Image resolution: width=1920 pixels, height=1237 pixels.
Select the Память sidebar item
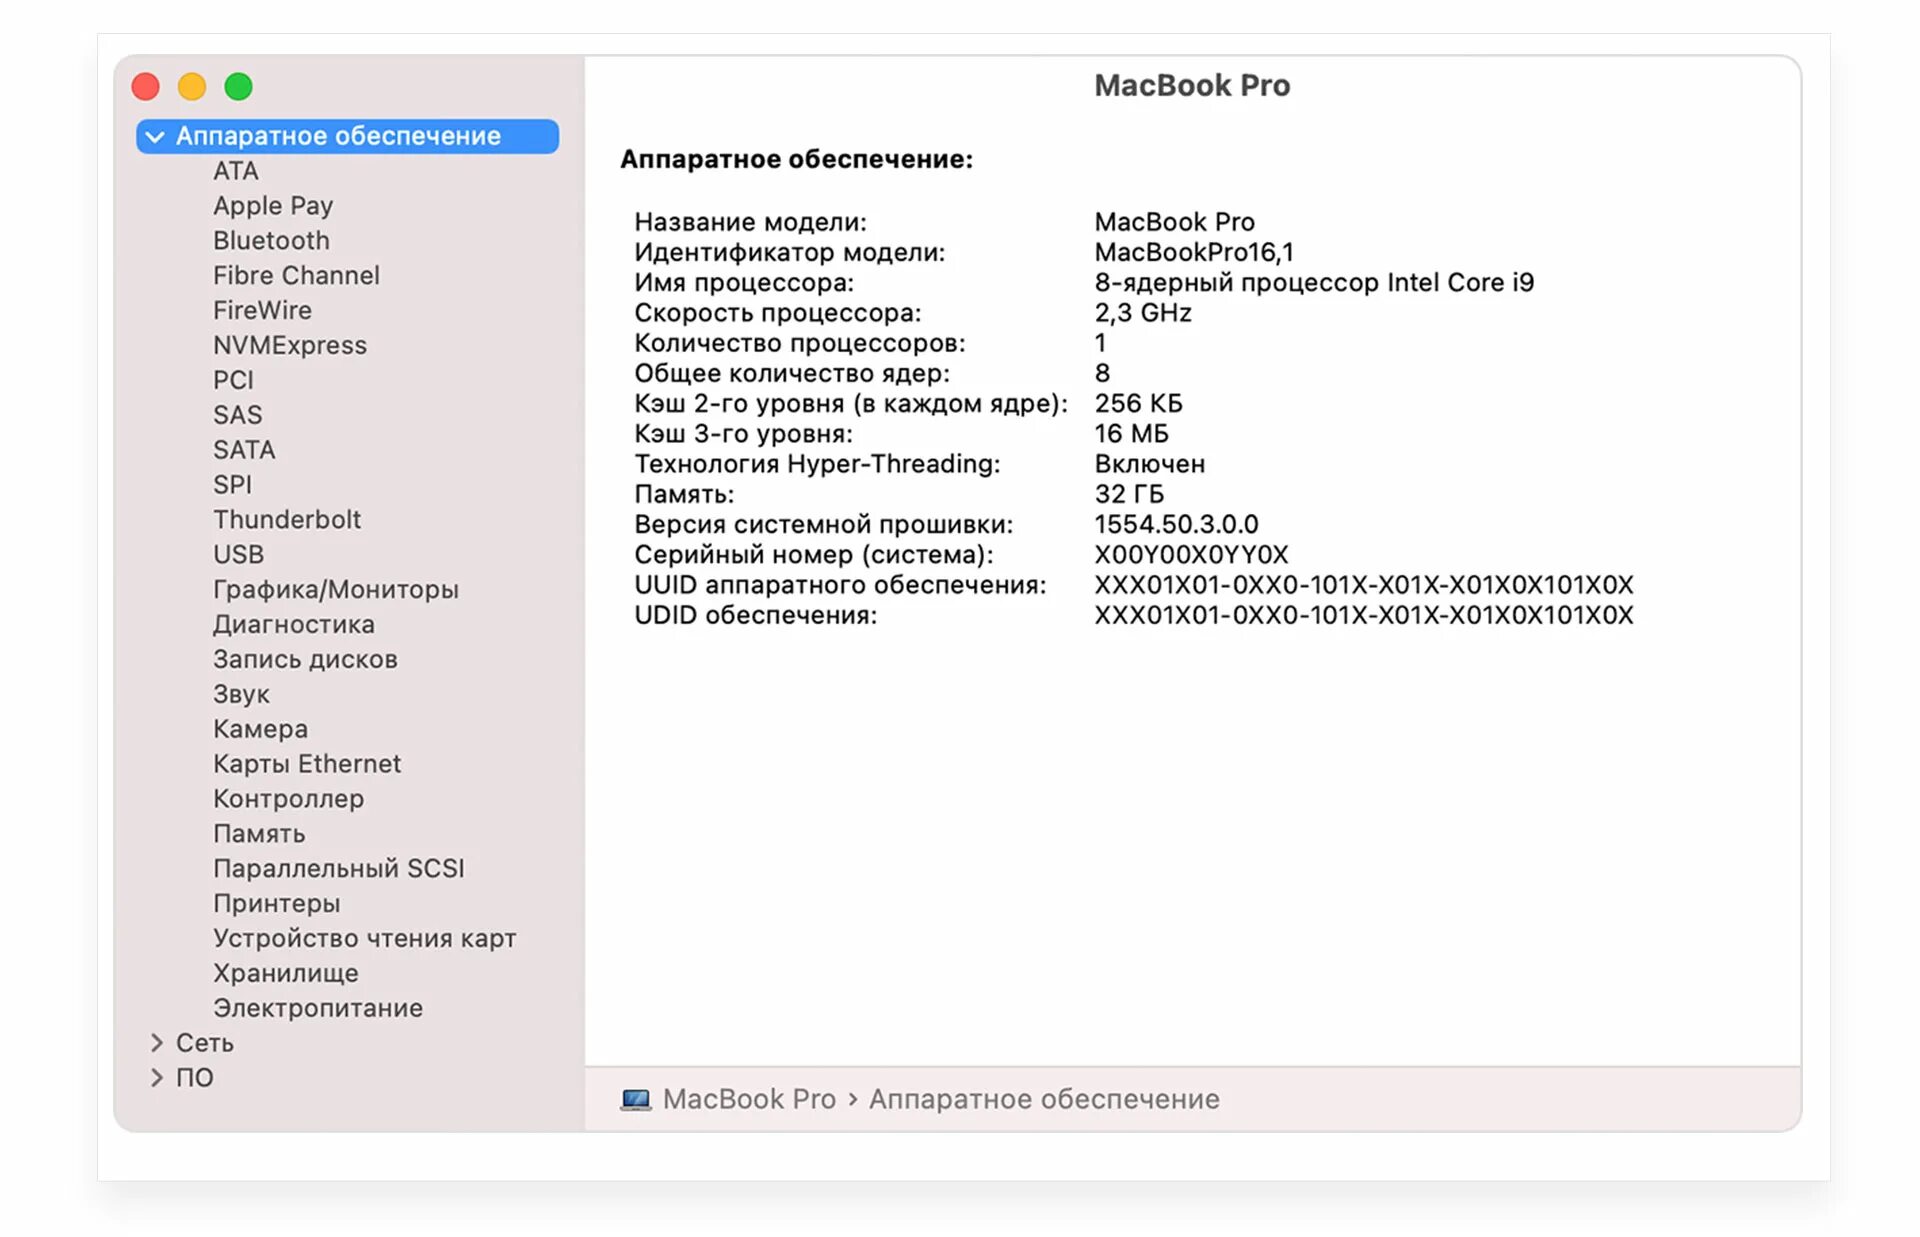[259, 834]
